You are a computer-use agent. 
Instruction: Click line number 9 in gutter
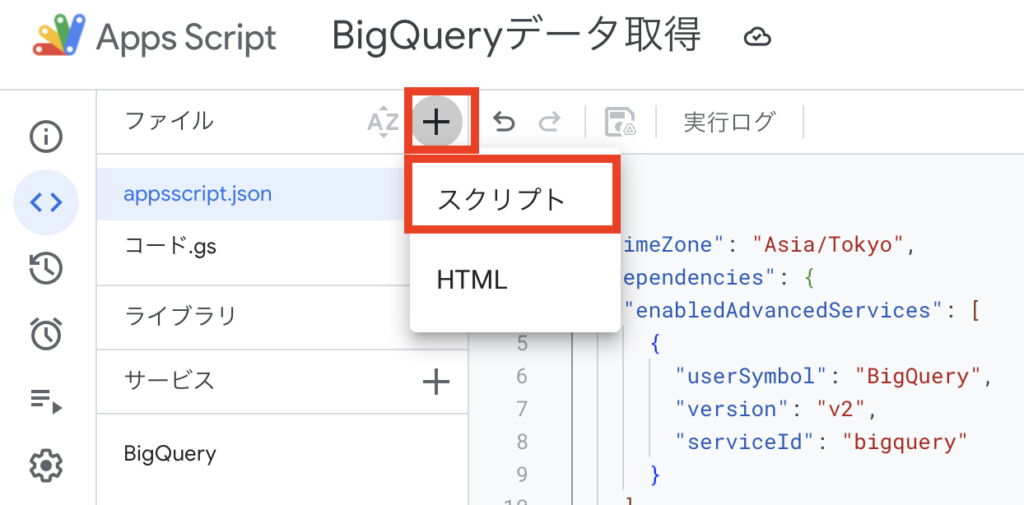click(521, 474)
